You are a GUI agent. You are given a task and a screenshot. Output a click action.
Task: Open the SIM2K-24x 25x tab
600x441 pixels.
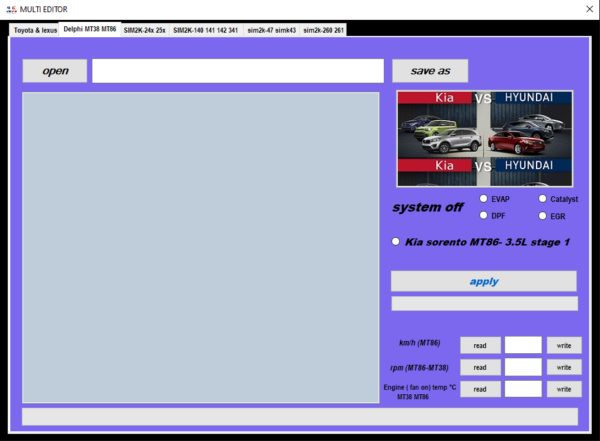[x=145, y=30]
